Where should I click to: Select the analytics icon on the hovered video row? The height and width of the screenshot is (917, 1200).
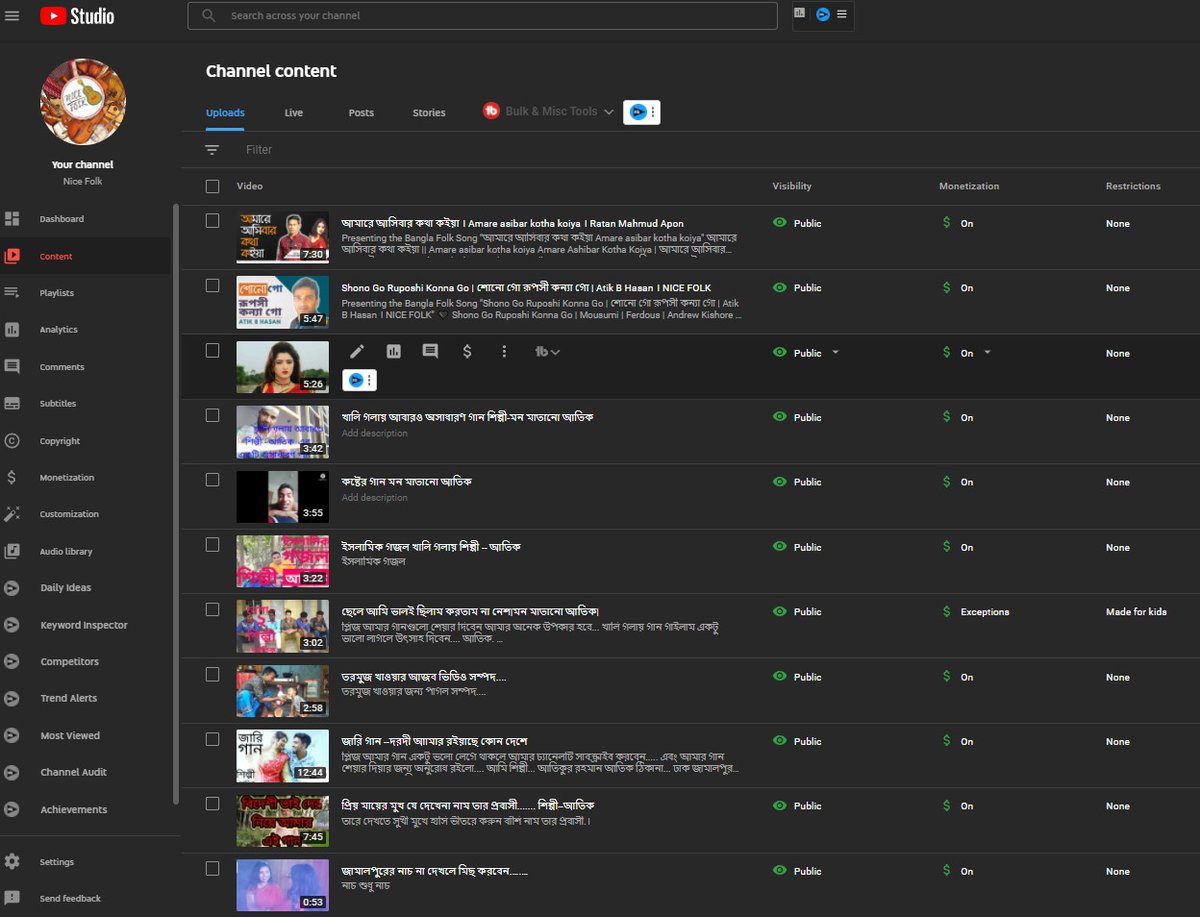[394, 351]
